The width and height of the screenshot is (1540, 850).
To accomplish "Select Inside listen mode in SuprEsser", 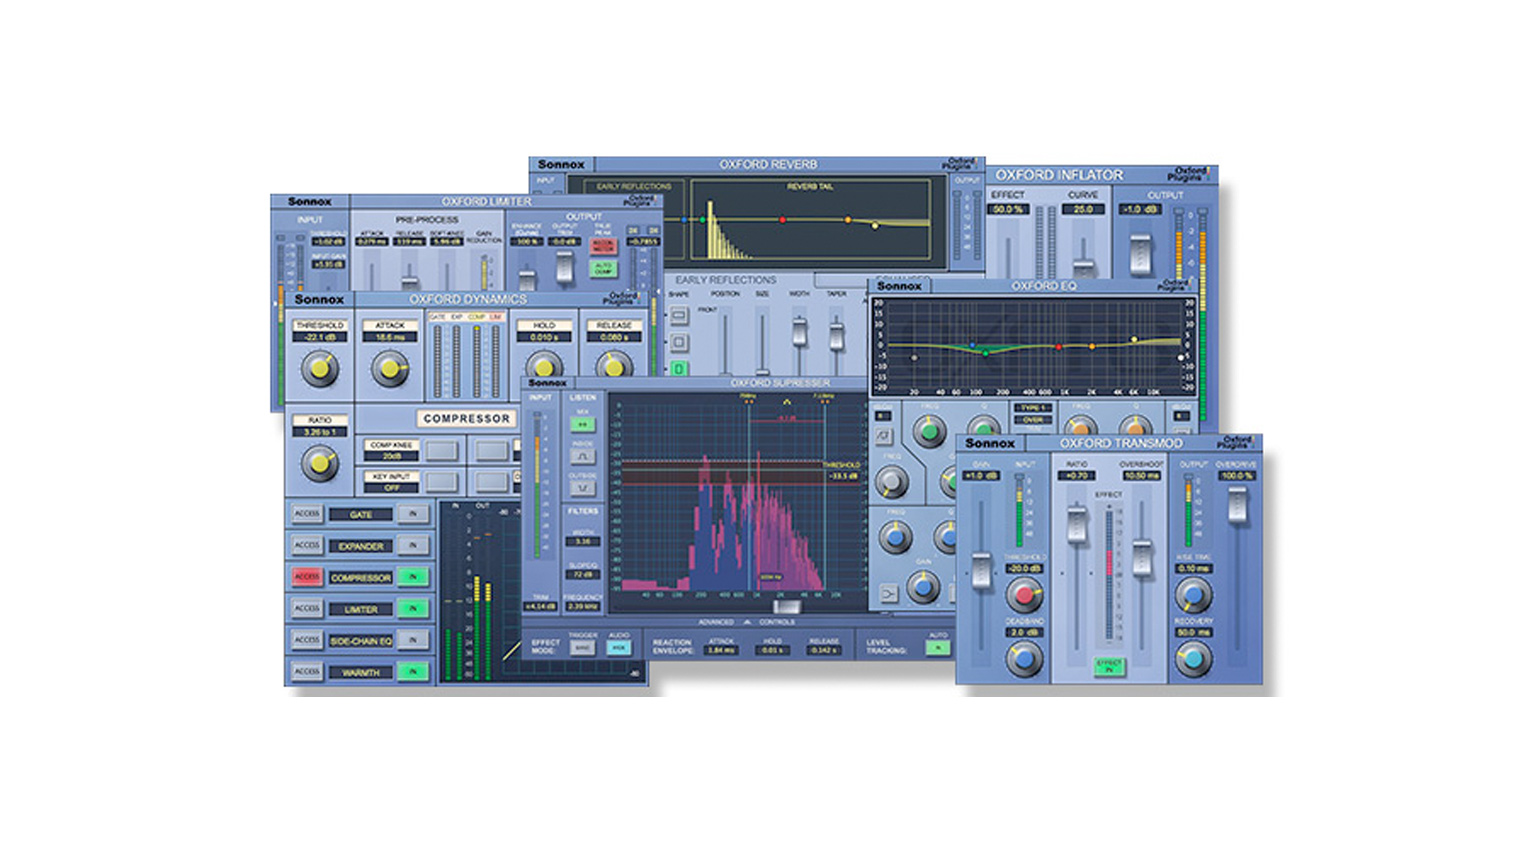I will click(x=583, y=456).
